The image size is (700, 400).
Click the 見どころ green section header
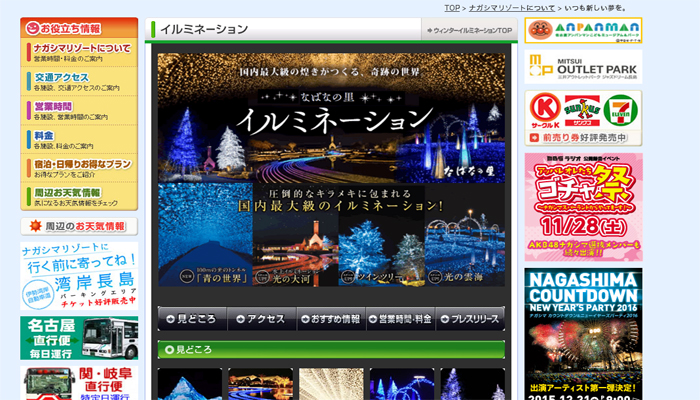[x=331, y=350]
